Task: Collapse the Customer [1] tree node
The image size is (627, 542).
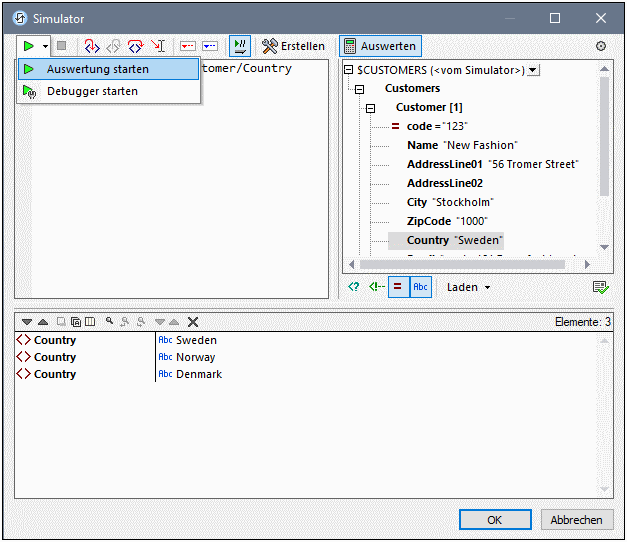Action: [x=370, y=107]
